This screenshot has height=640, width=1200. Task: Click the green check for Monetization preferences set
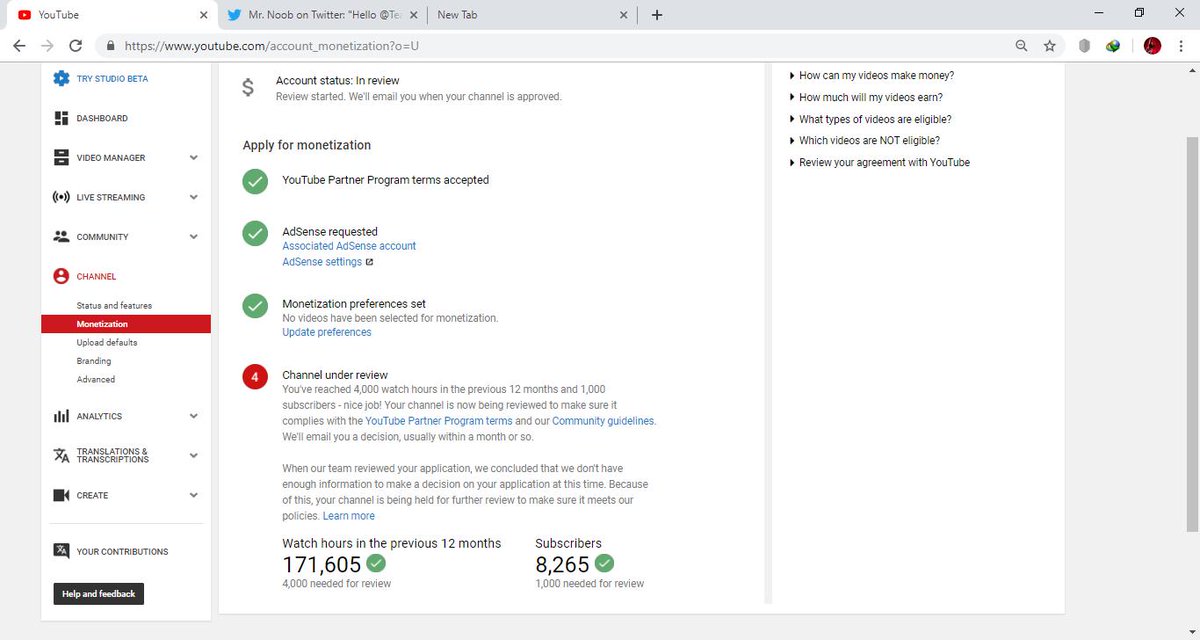pyautogui.click(x=255, y=305)
